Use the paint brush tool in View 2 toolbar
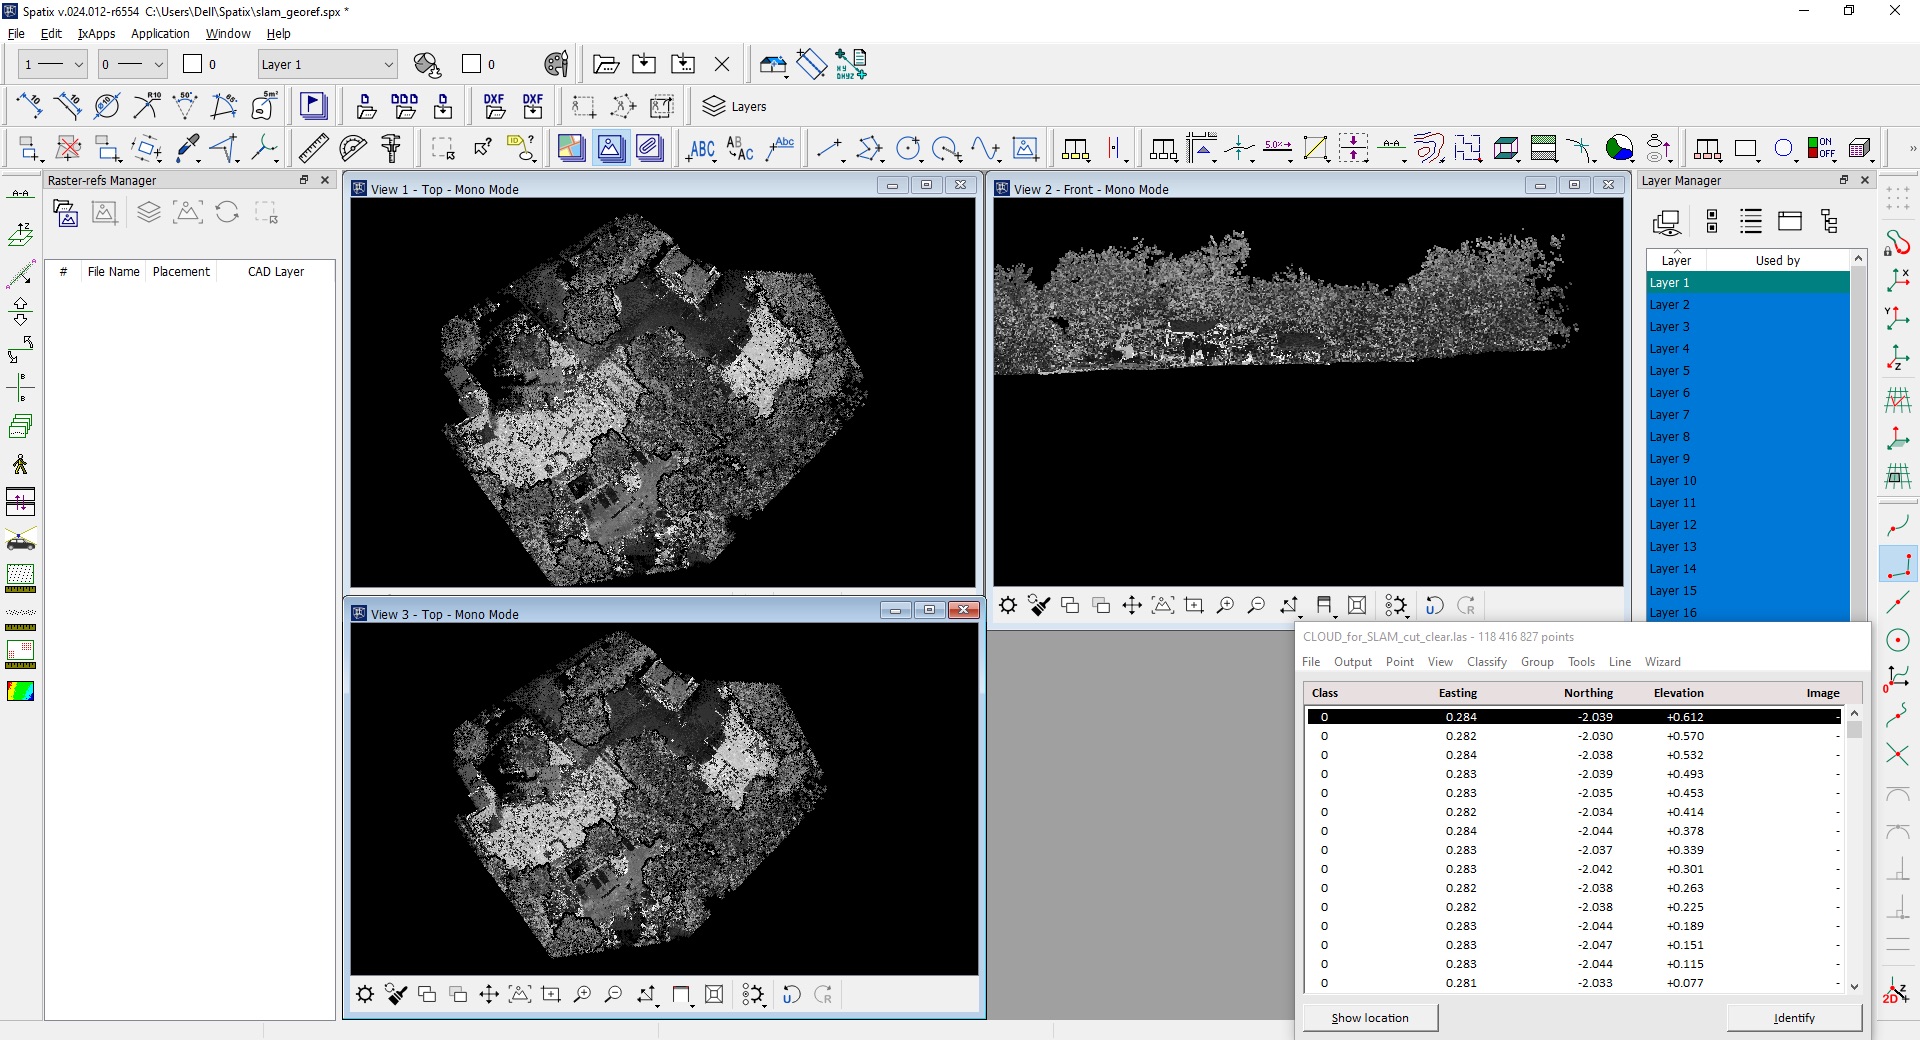This screenshot has height=1040, width=1920. (1039, 606)
